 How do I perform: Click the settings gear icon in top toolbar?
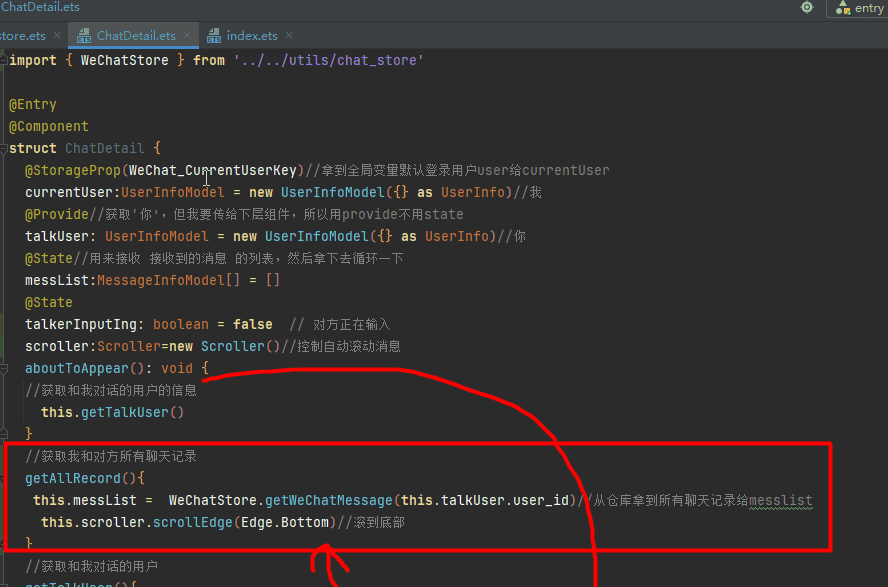point(807,8)
